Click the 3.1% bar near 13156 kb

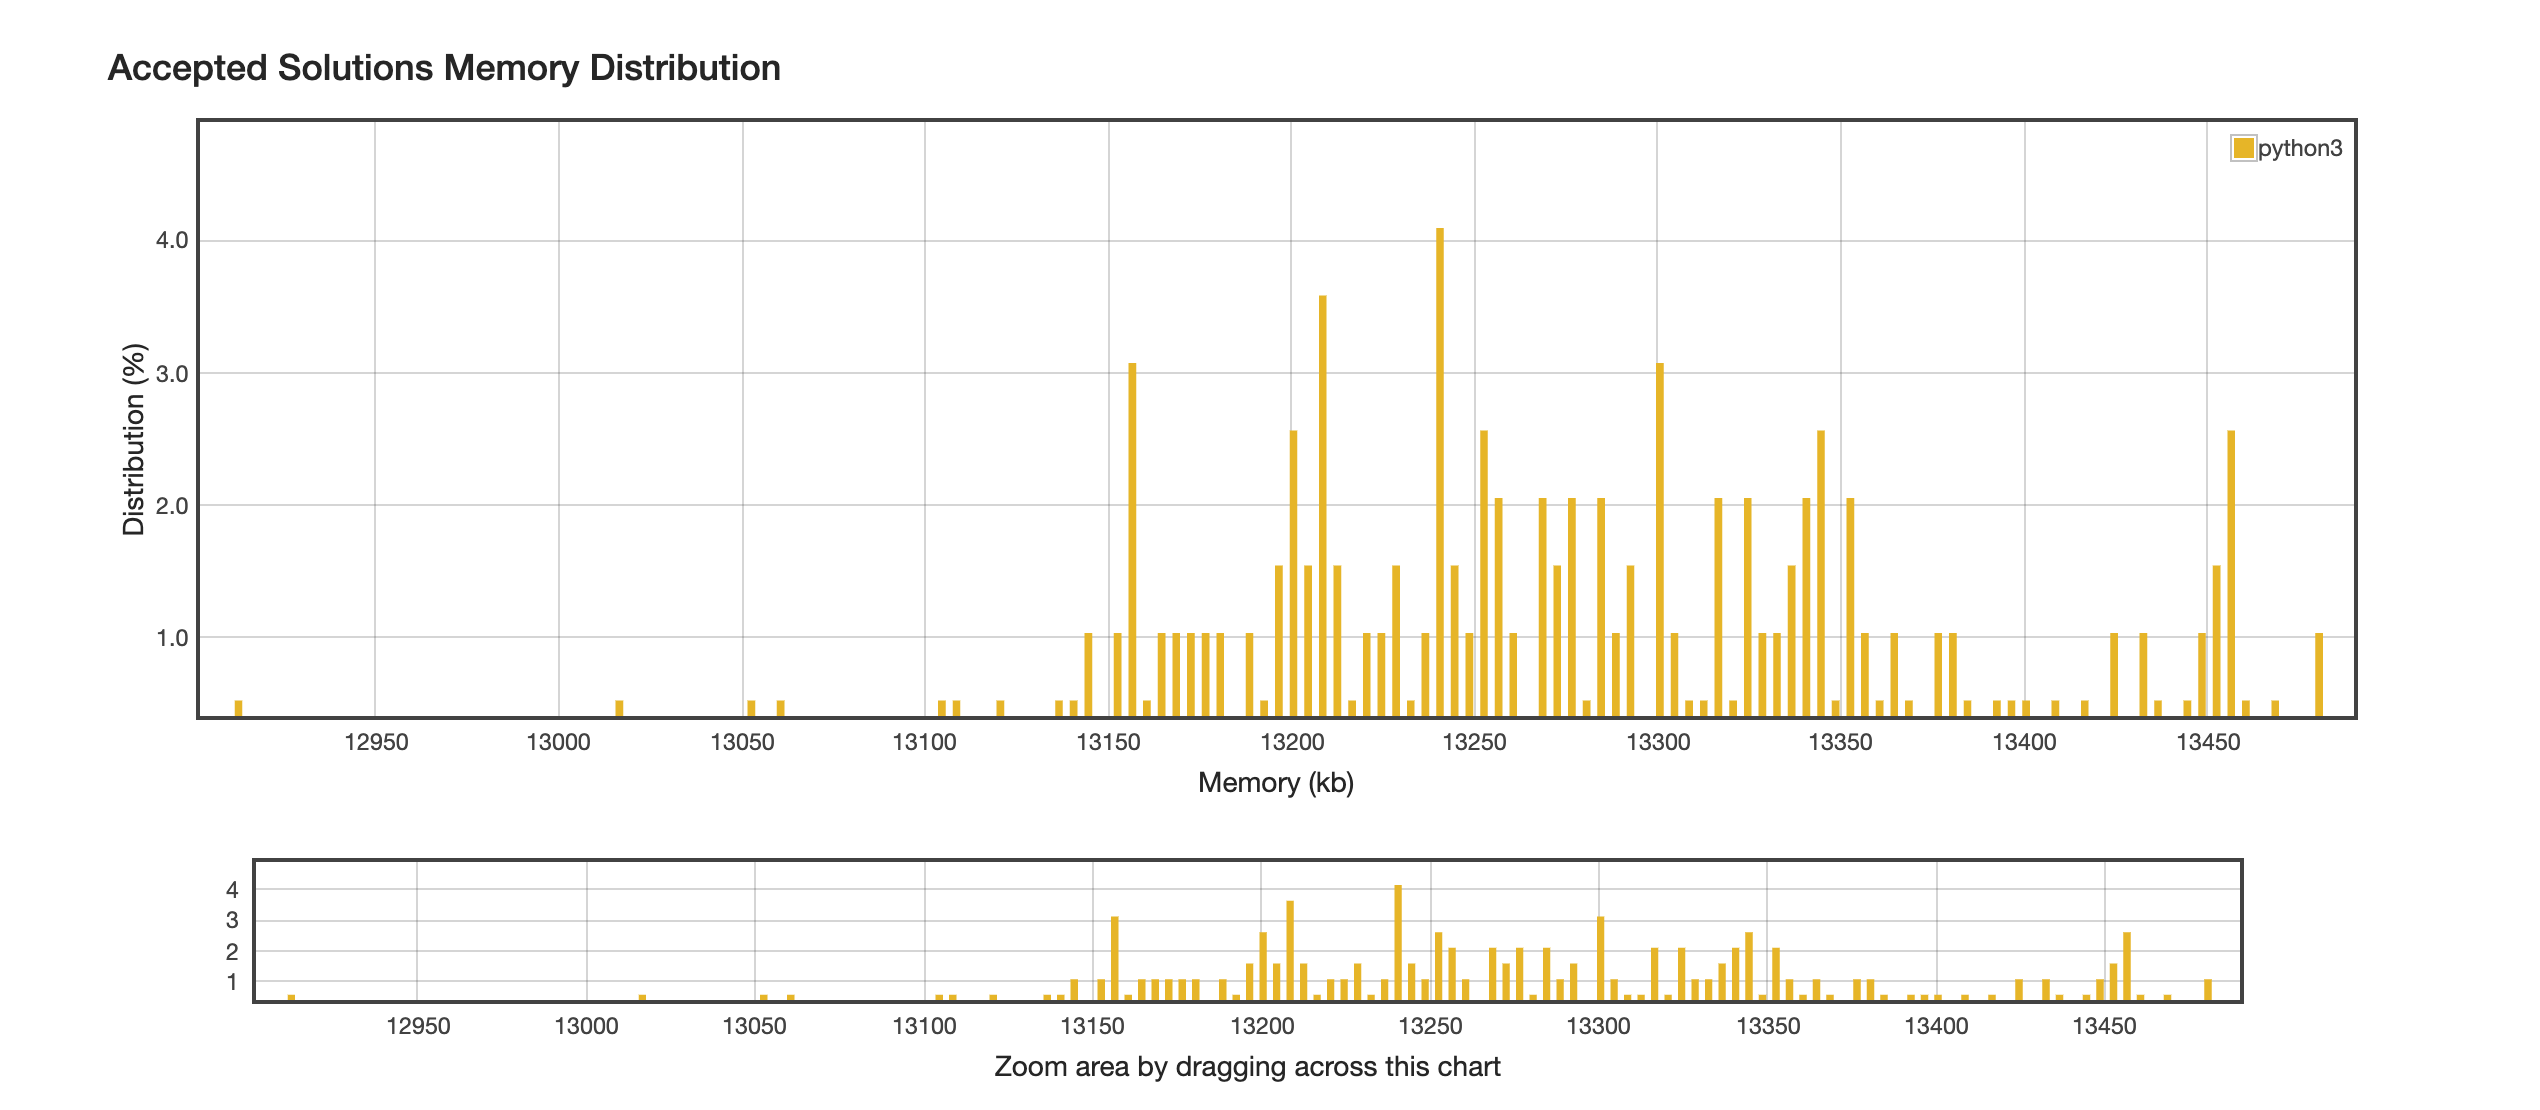(1132, 540)
